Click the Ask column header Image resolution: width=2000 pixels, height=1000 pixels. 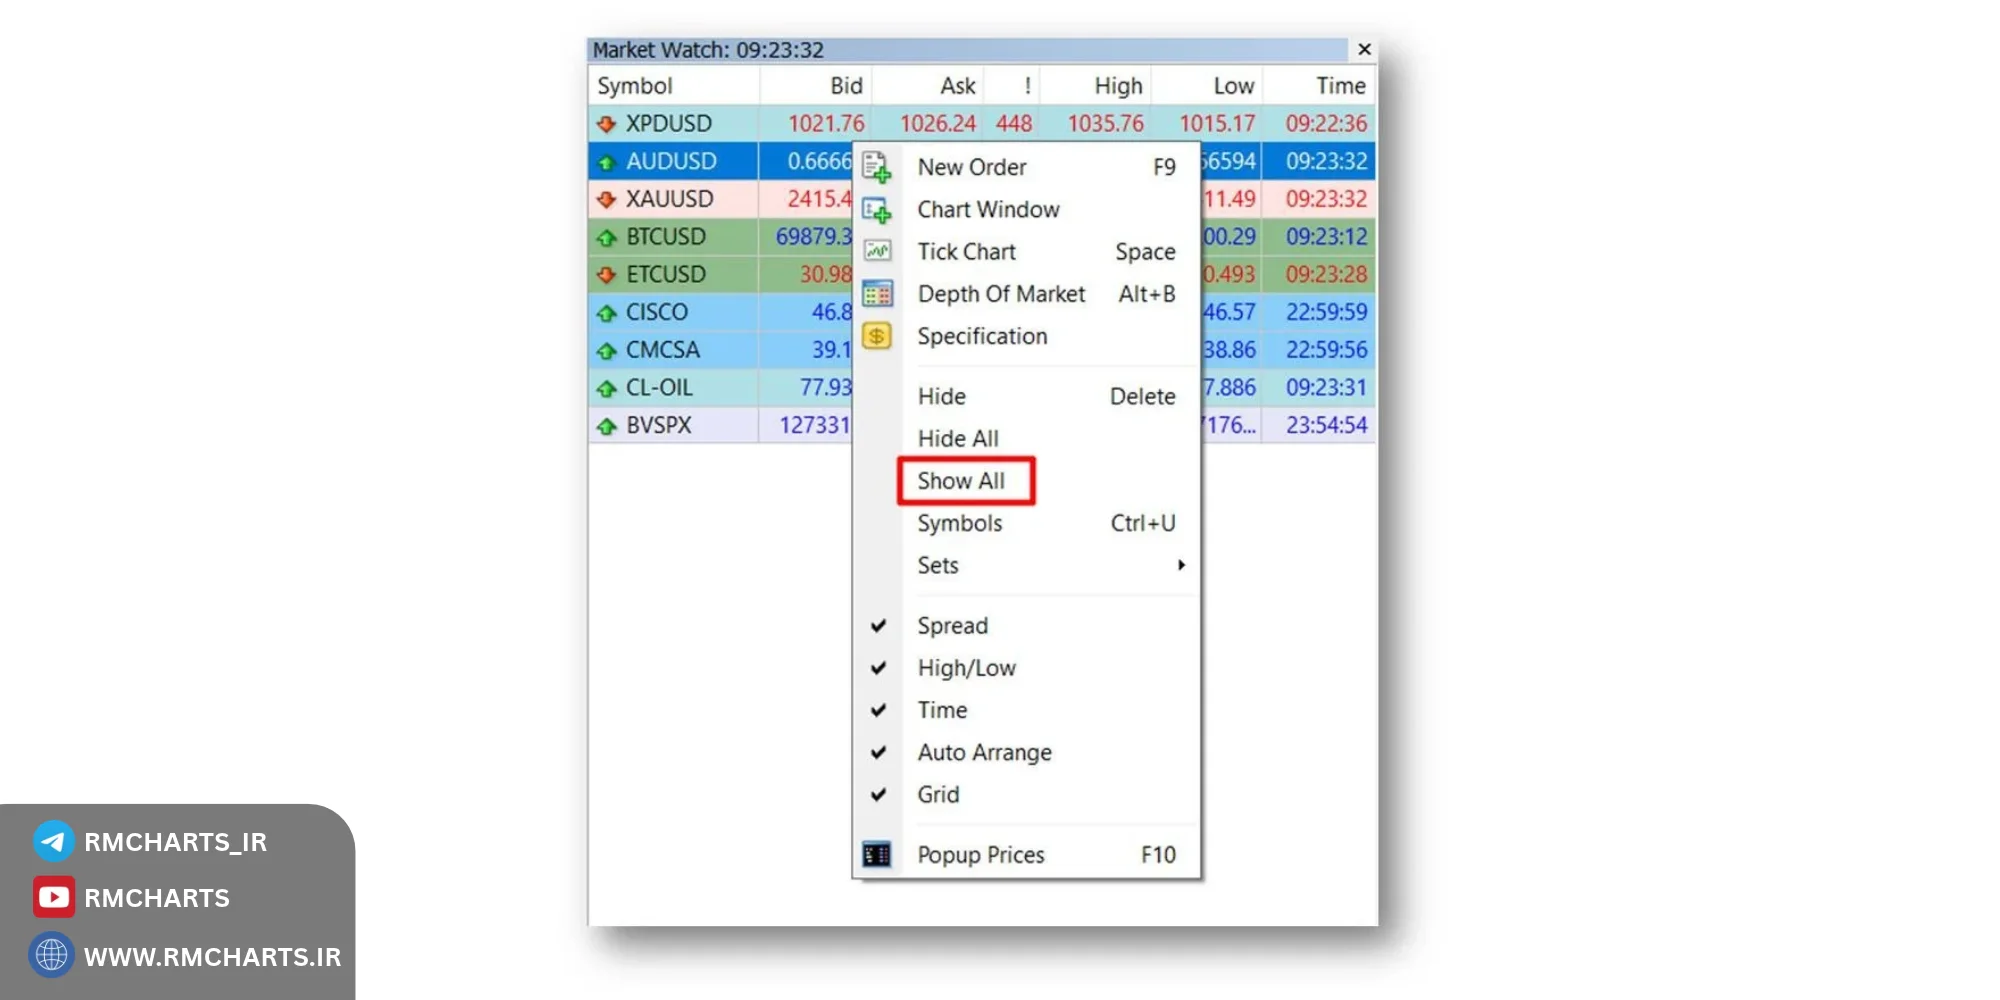pos(928,86)
